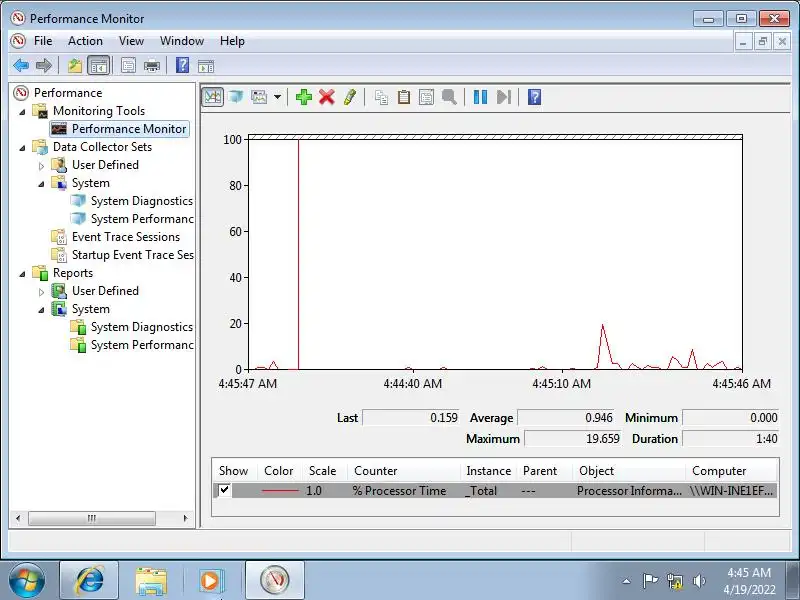Select View Current Activity graph icon
The height and width of the screenshot is (600, 800).
click(x=213, y=96)
